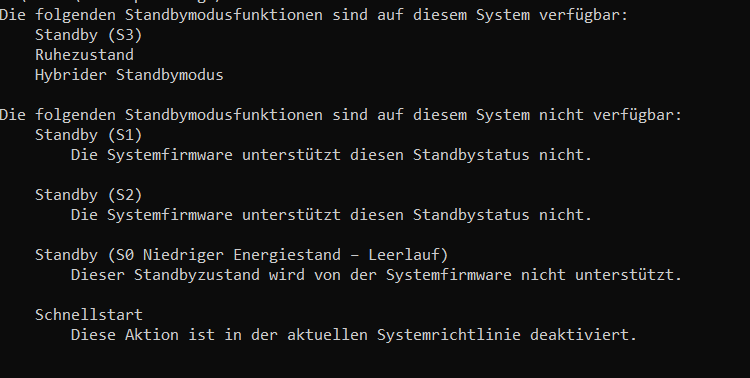Click the 'Hybrider Standbymodus' line
The image size is (750, 378).
tap(129, 75)
